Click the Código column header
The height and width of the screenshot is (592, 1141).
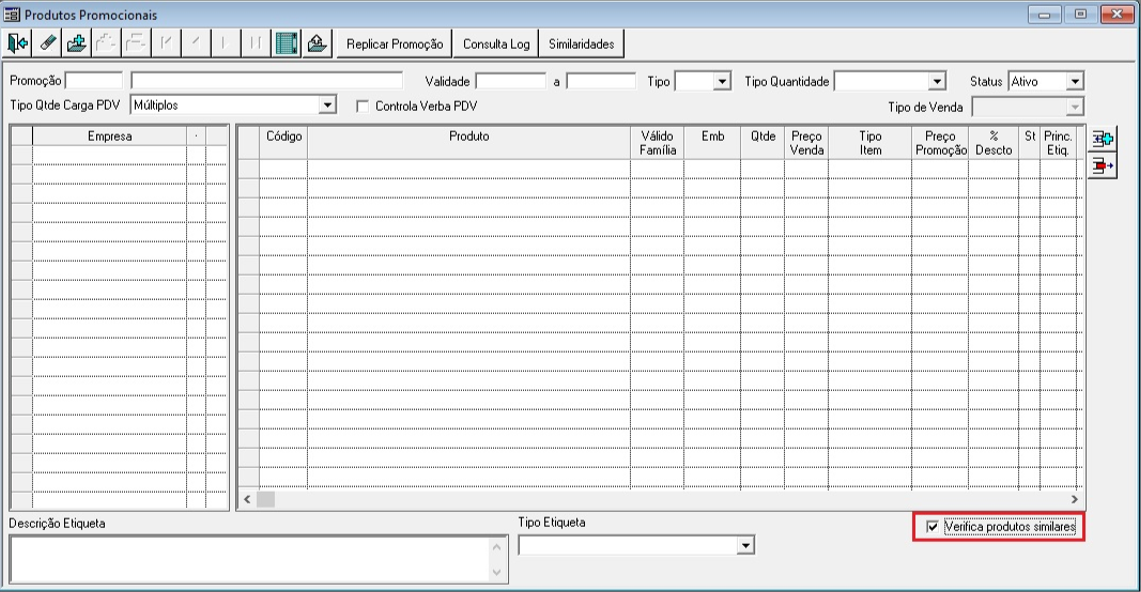[x=284, y=143]
